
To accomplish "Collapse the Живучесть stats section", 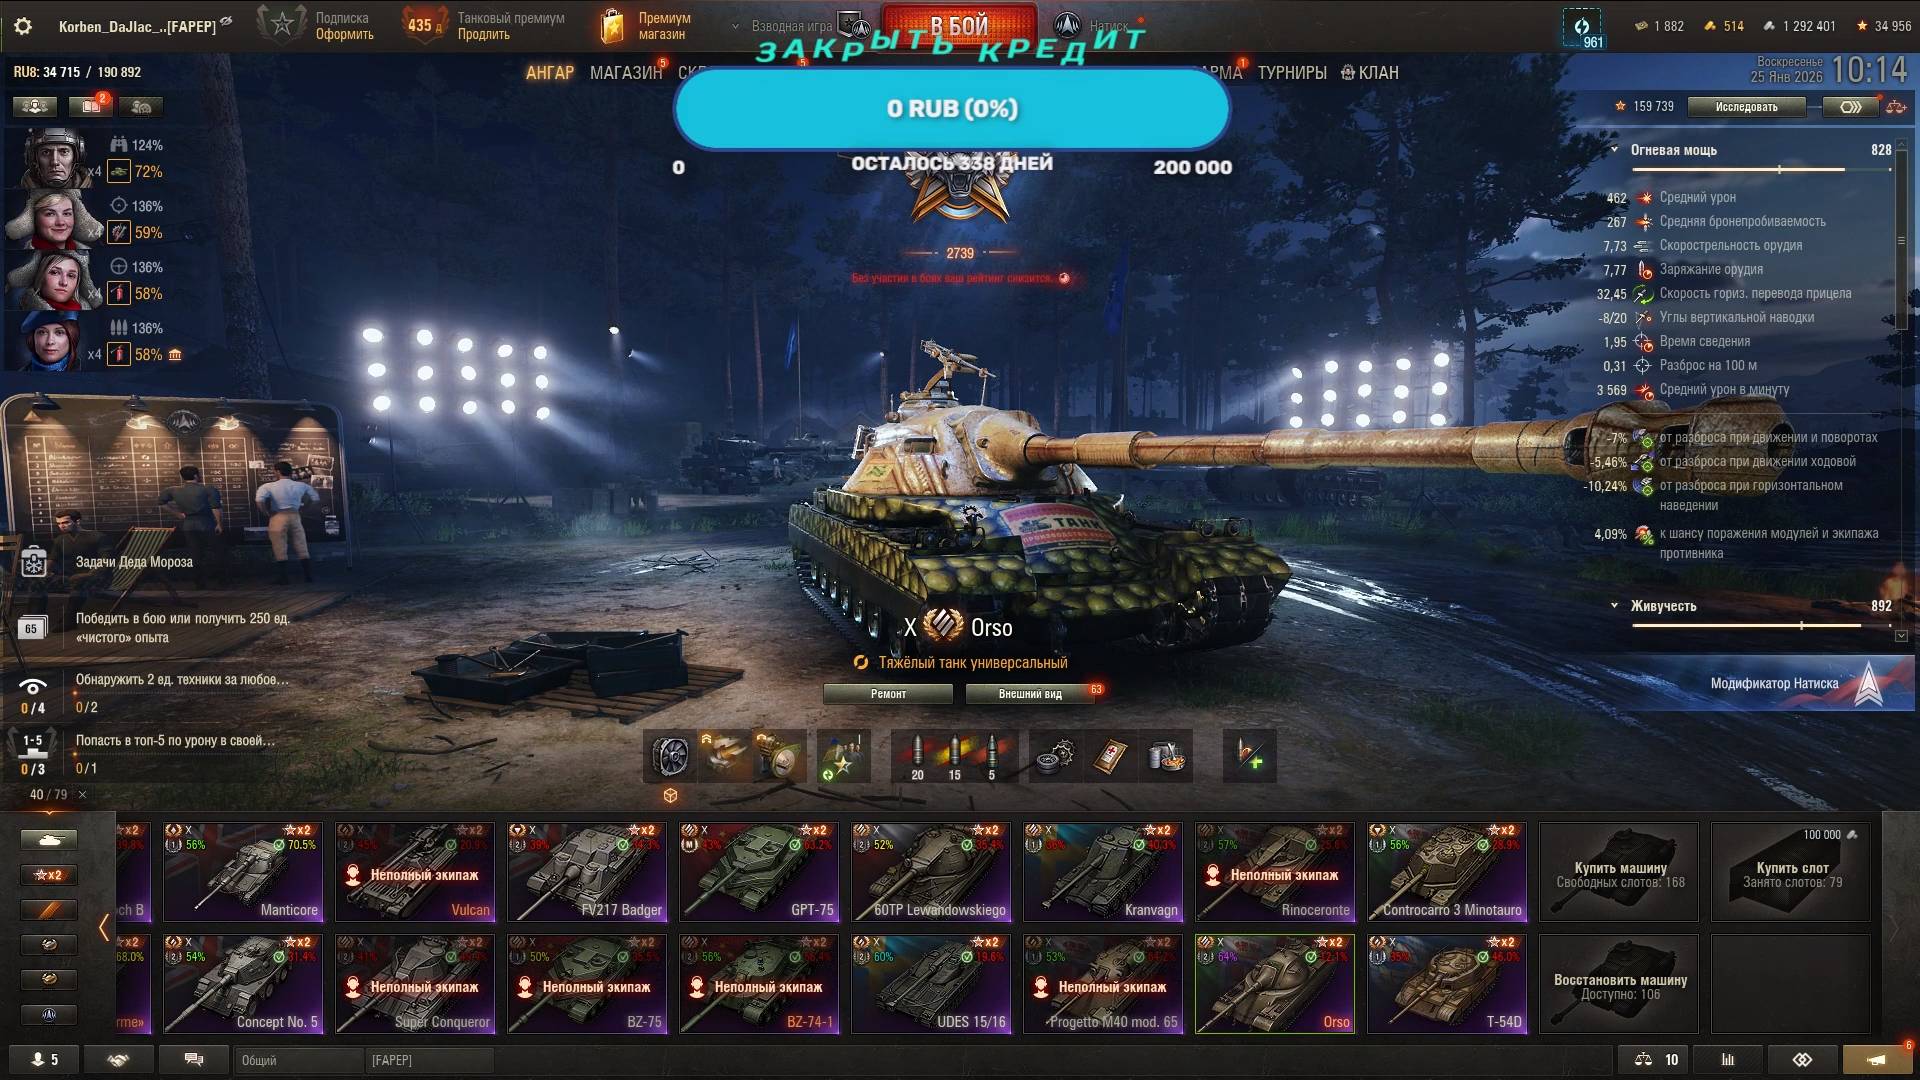I will pyautogui.click(x=1614, y=606).
